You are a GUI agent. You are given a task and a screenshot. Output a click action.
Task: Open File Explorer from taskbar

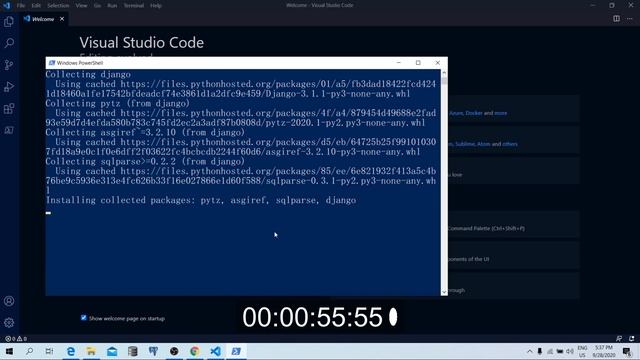point(91,351)
